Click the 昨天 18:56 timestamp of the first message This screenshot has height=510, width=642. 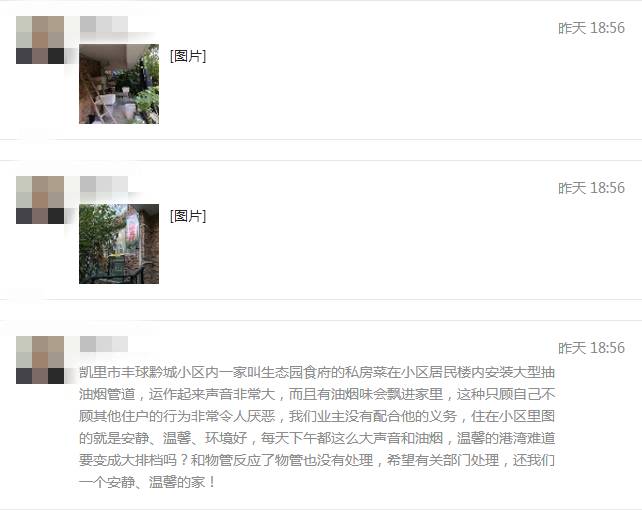pos(591,28)
